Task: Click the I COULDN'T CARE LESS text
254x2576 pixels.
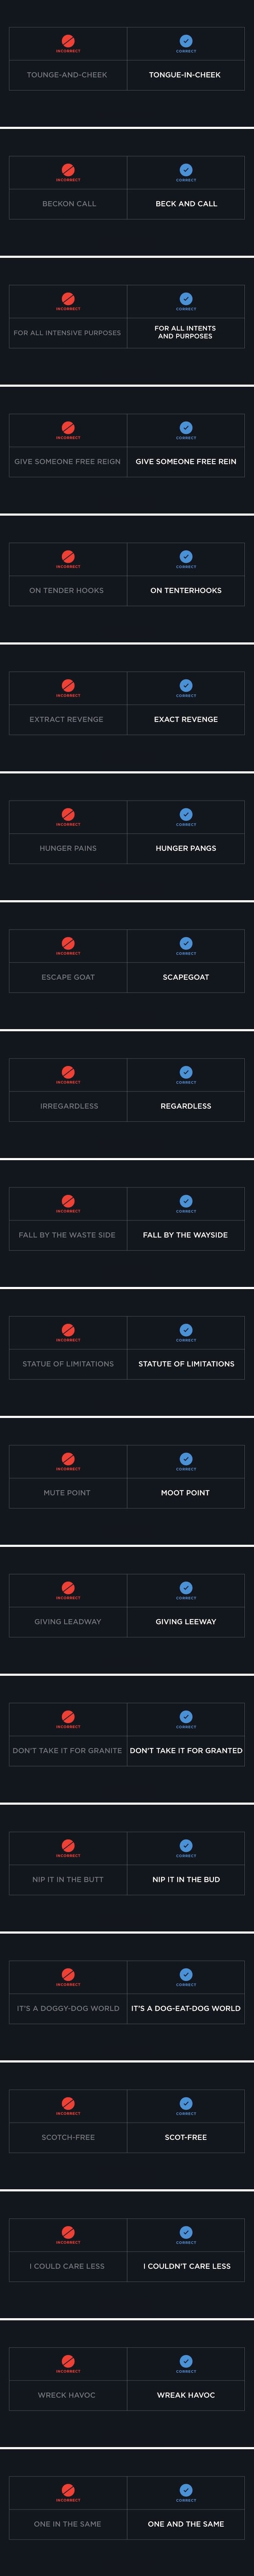Action: 186,2266
